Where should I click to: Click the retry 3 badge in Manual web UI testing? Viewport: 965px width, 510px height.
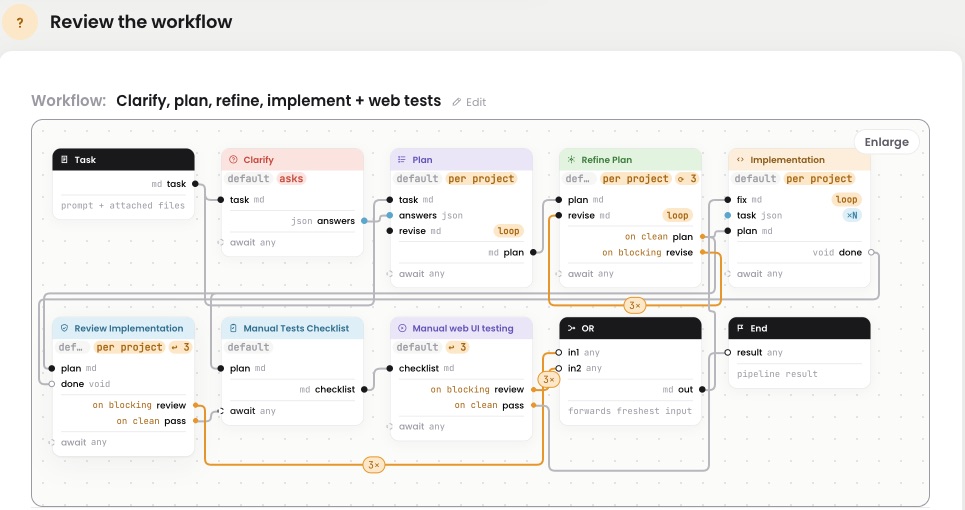click(x=457, y=347)
